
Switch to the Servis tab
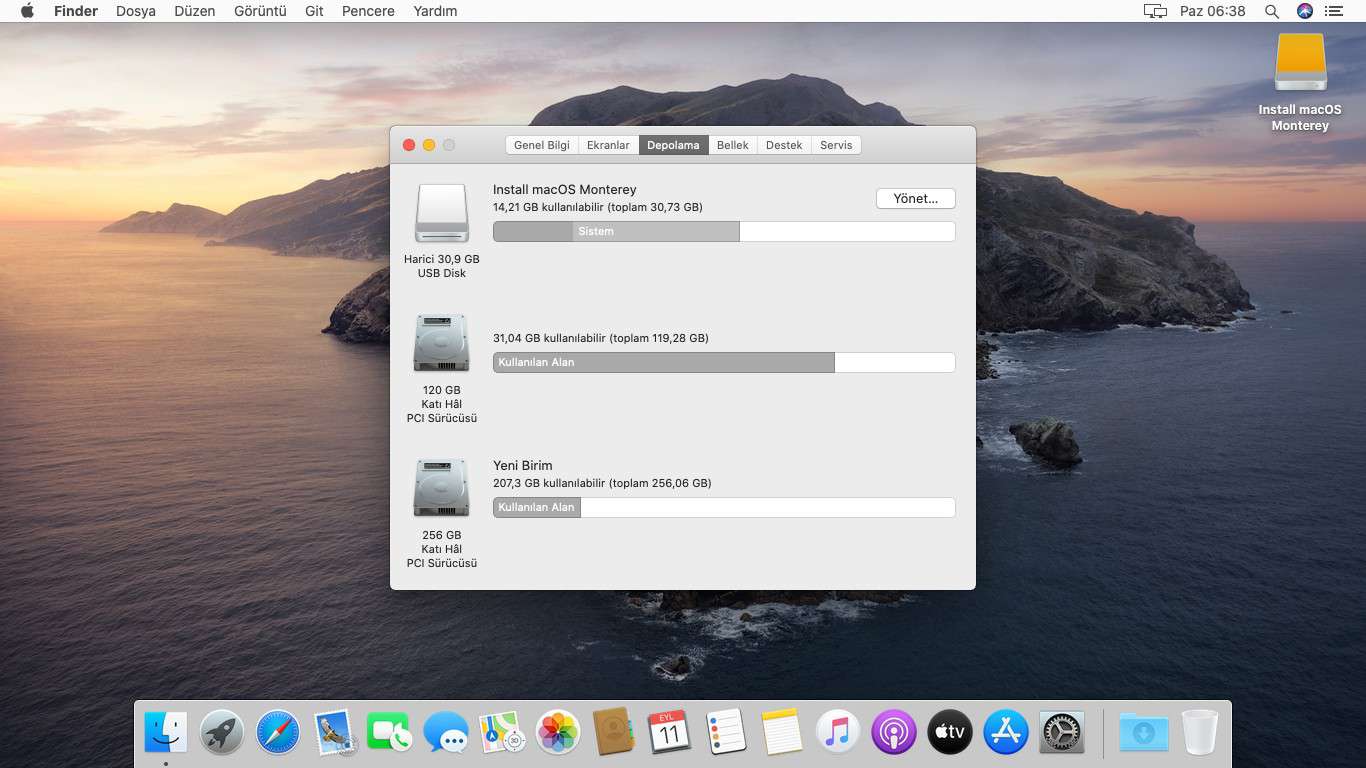click(836, 145)
